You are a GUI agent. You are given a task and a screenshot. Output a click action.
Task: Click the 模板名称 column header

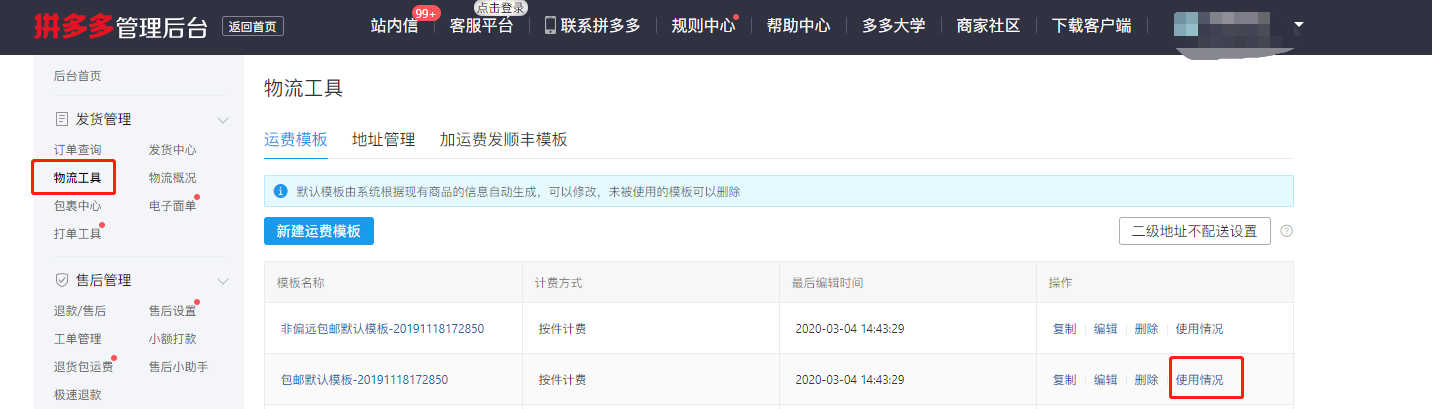pos(300,283)
